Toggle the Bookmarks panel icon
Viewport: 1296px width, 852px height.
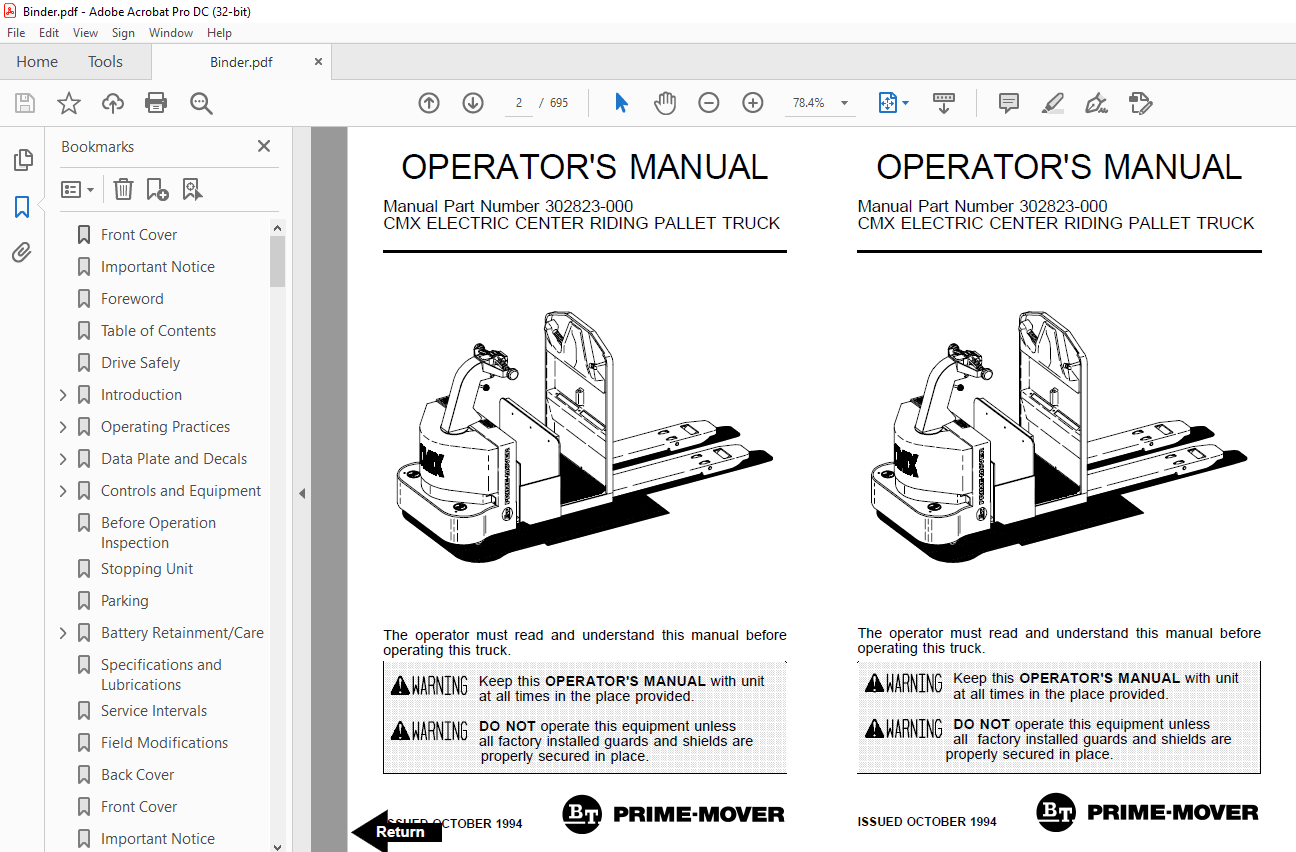pyautogui.click(x=22, y=207)
